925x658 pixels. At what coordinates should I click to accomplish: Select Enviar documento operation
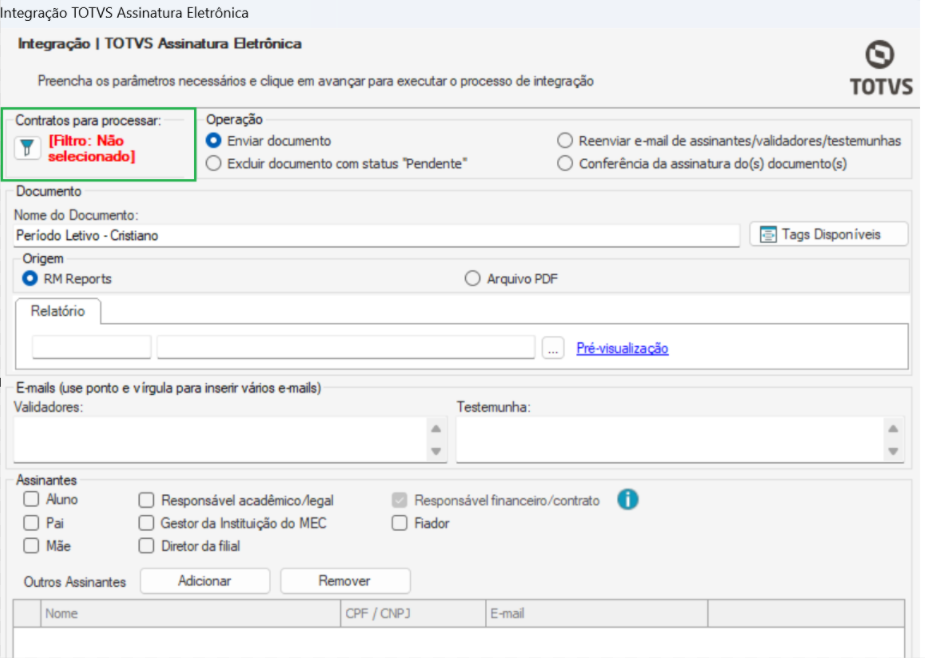214,141
